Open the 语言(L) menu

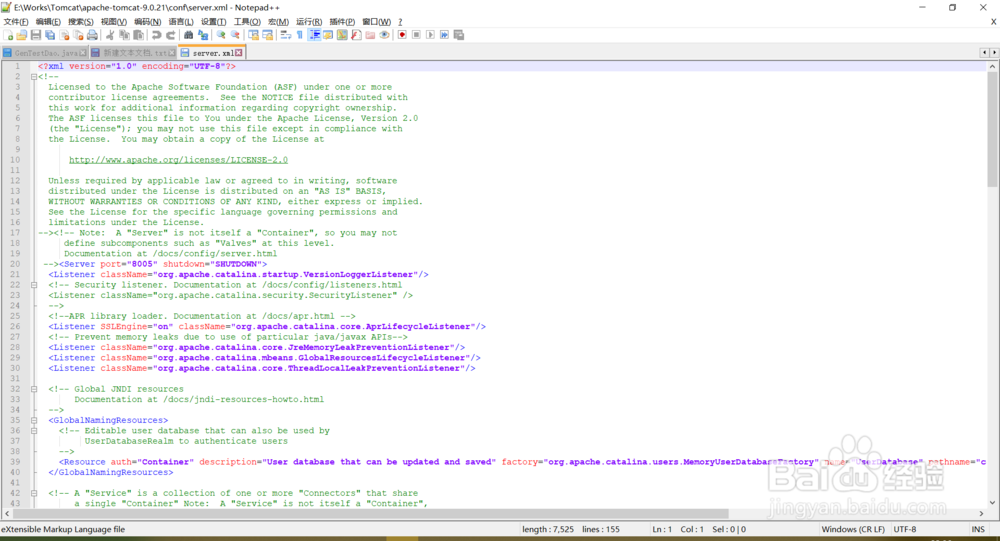tap(180, 22)
